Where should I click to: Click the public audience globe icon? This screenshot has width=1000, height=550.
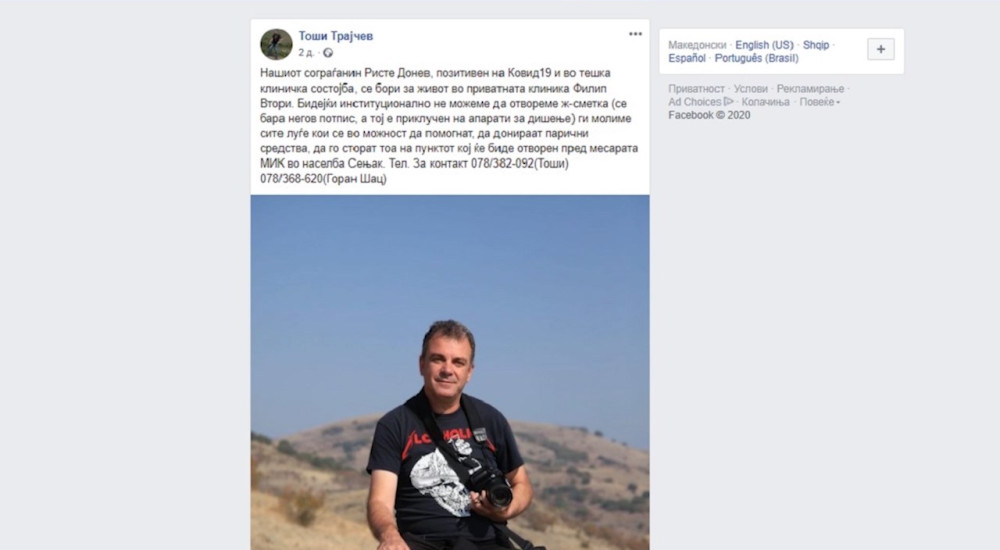pos(328,53)
